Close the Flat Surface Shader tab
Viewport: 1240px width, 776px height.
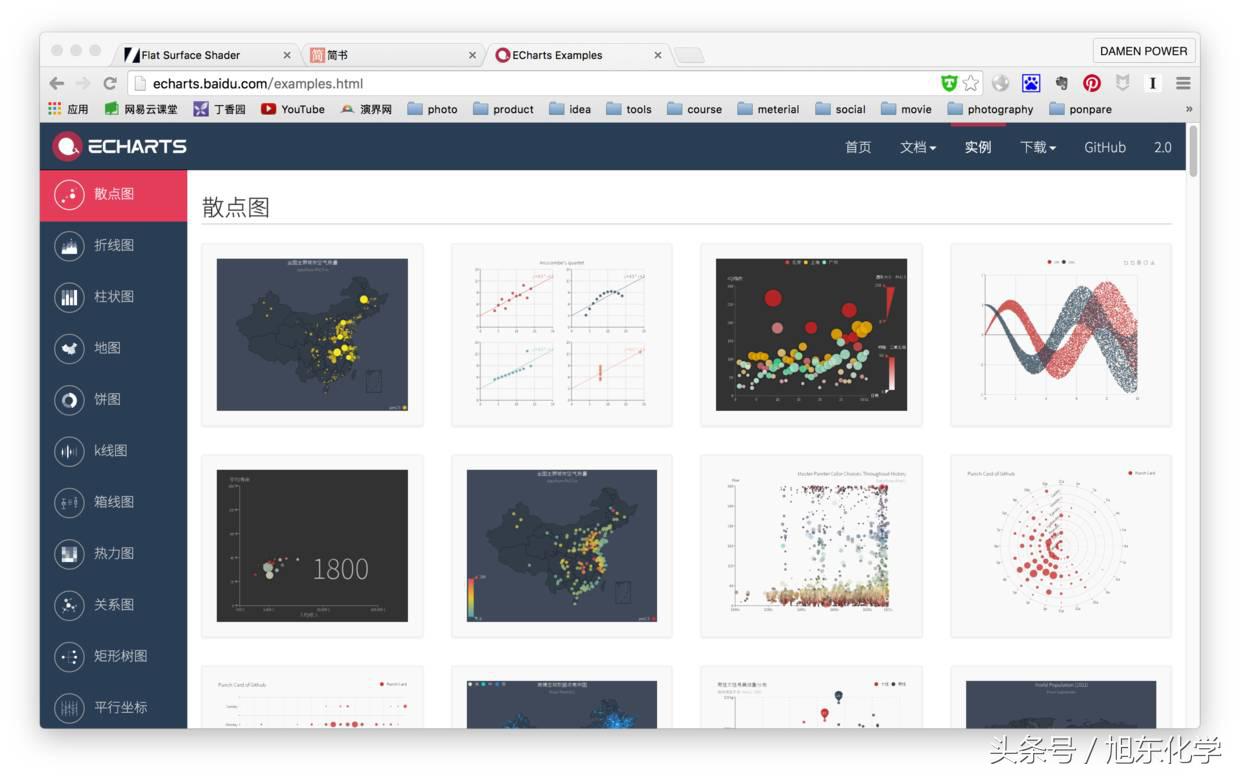pos(287,55)
